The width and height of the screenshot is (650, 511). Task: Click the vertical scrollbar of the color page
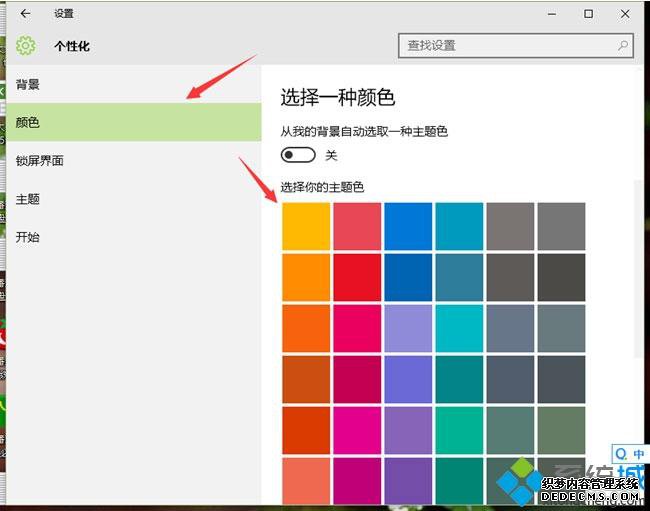(638, 269)
